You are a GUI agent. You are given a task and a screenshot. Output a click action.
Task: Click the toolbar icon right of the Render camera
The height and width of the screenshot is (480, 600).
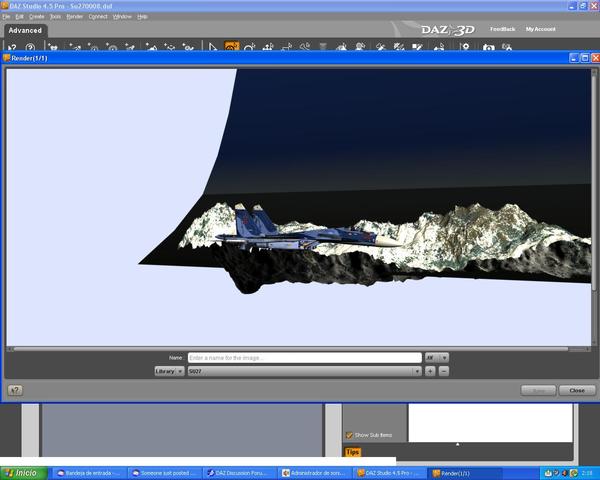507,47
